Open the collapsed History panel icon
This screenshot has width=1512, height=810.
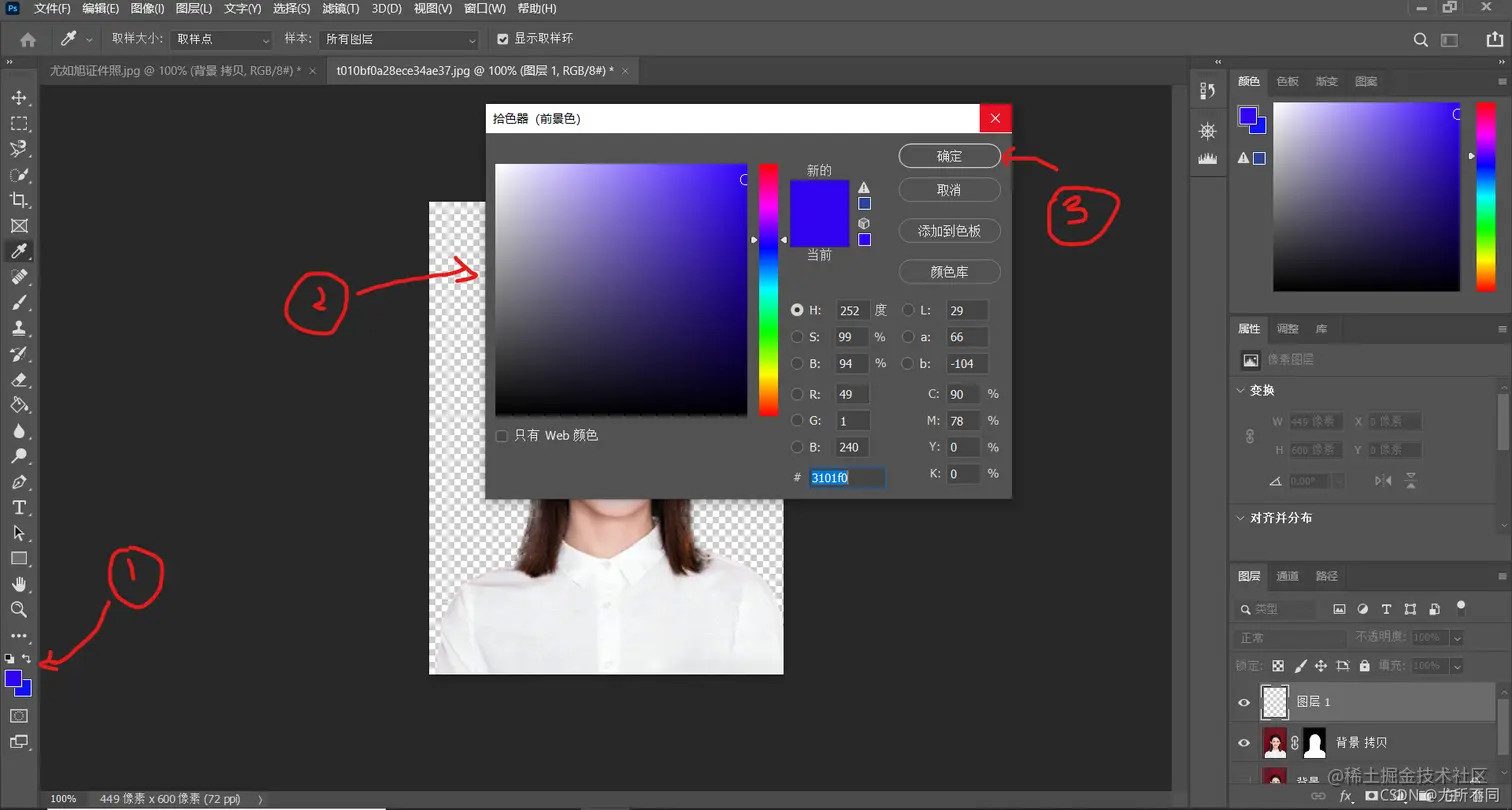tap(1207, 92)
